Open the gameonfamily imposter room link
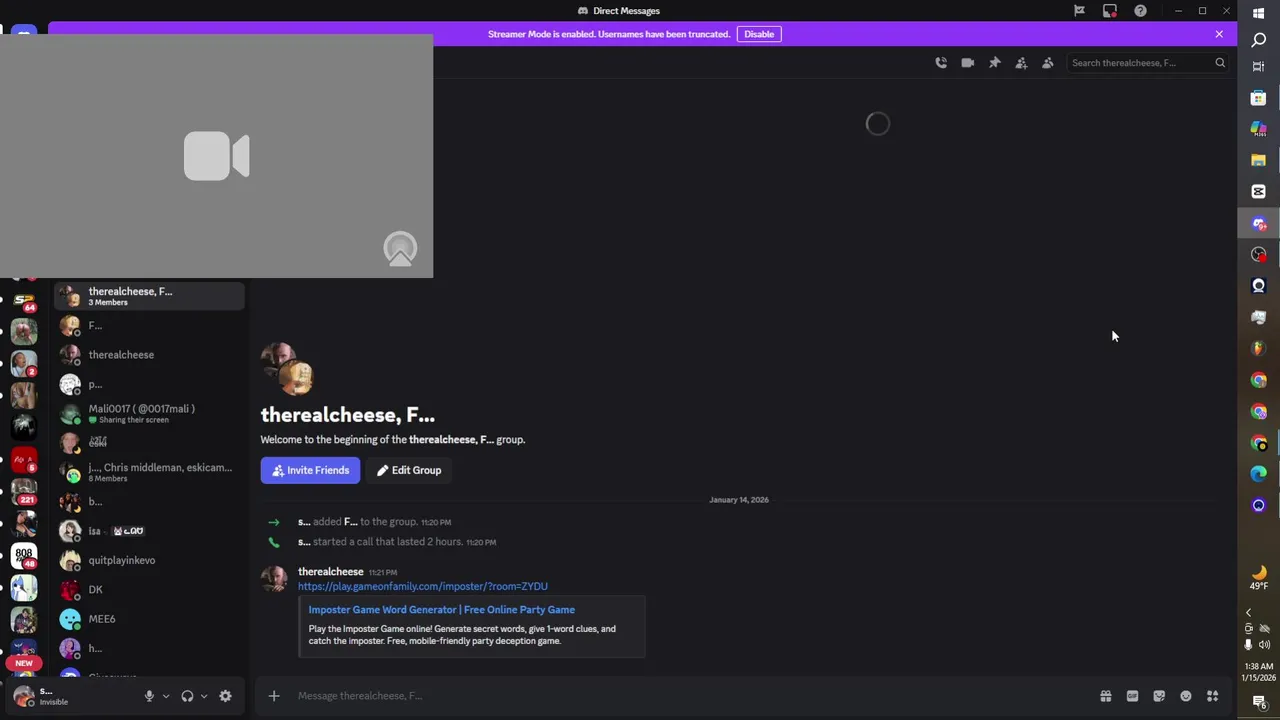Viewport: 1280px width, 720px height. (x=423, y=587)
